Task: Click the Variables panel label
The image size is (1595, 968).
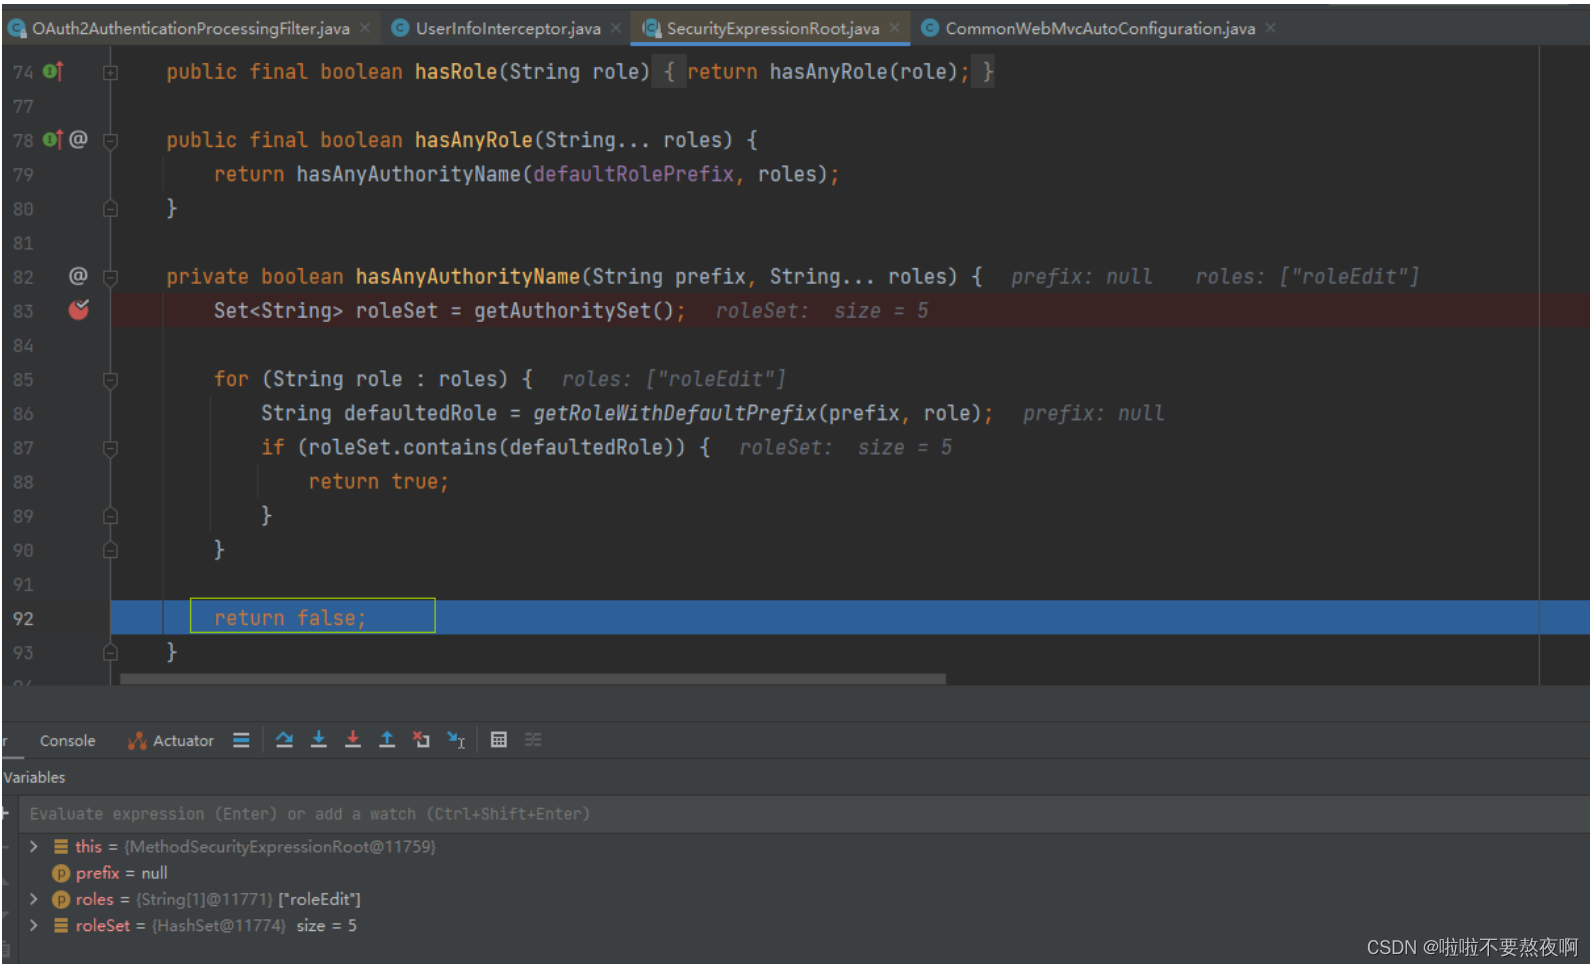Action: pyautogui.click(x=34, y=777)
